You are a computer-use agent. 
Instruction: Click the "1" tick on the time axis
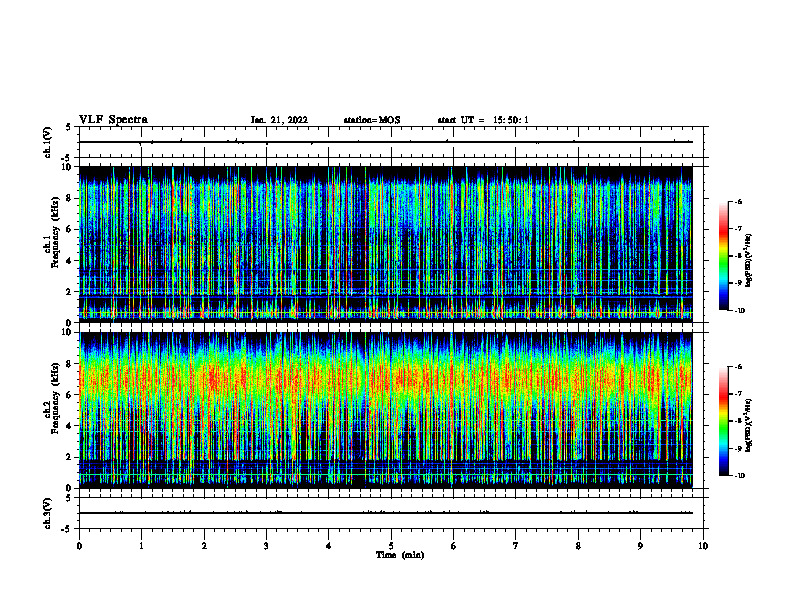[141, 546]
